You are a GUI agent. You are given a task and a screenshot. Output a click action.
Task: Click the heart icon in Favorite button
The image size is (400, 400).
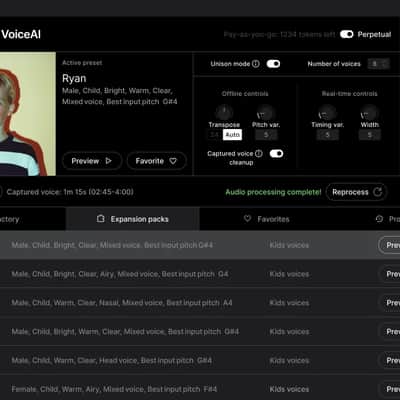click(x=173, y=161)
